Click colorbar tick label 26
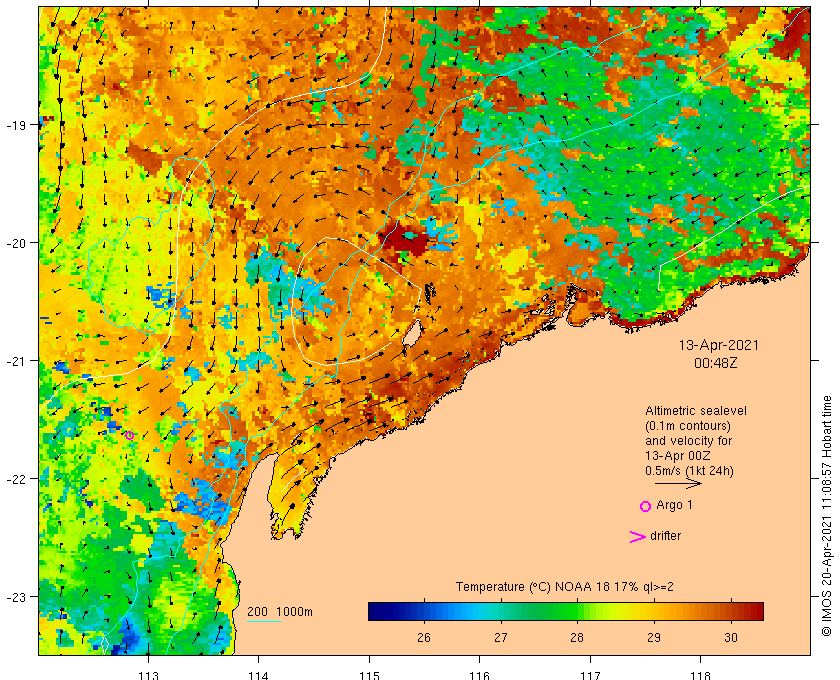This screenshot has height=680, width=840. [x=424, y=638]
